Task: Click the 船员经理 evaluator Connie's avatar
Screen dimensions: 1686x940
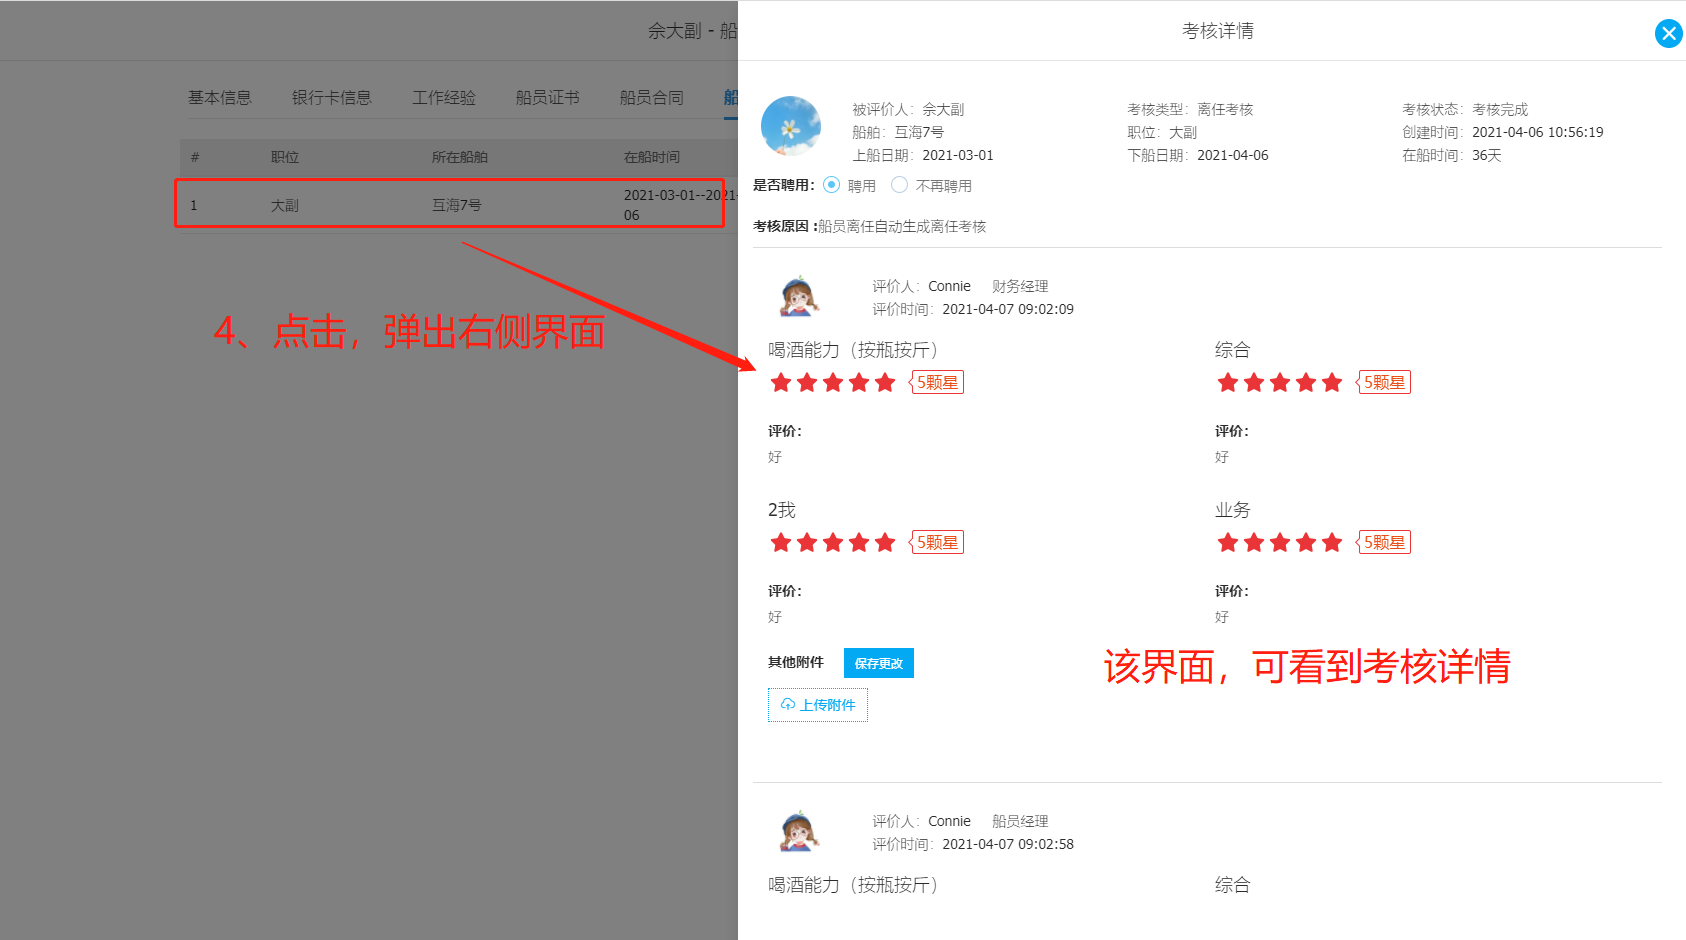Action: [799, 832]
